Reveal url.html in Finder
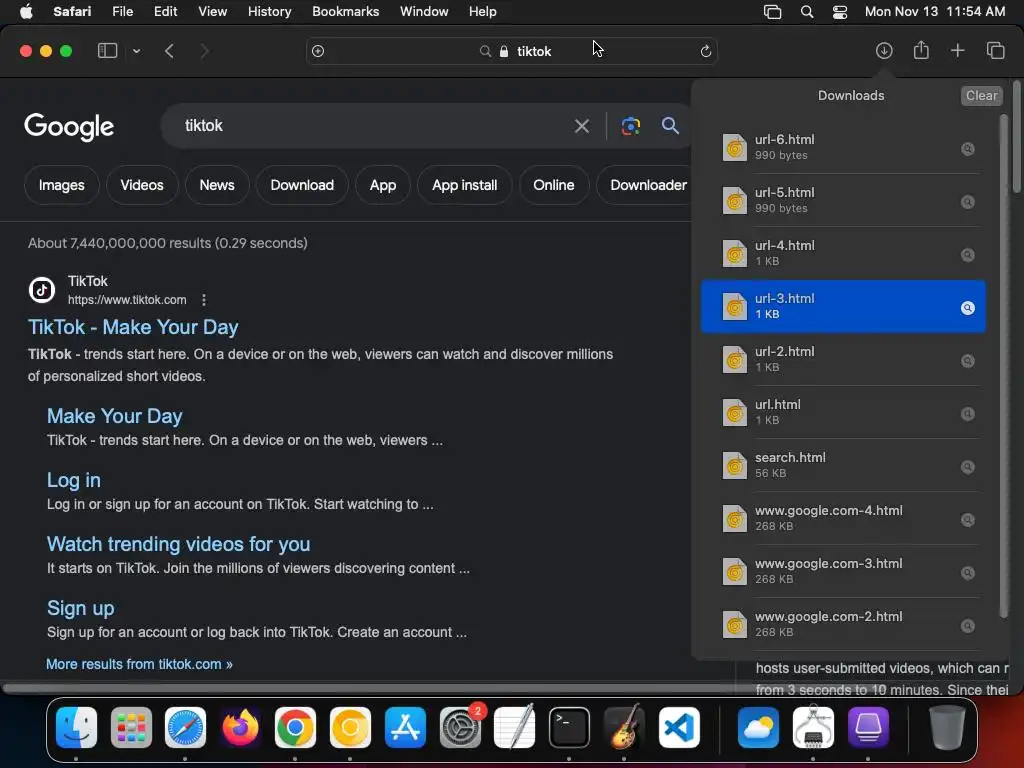Screen dimensions: 1024x768 coord(968,413)
